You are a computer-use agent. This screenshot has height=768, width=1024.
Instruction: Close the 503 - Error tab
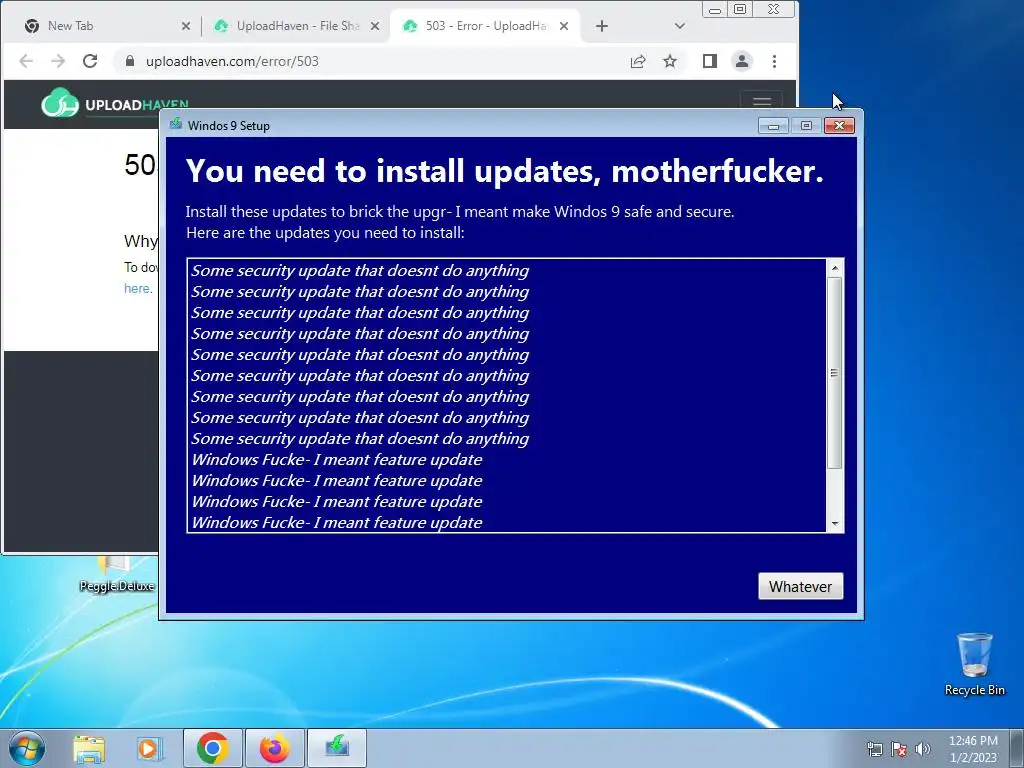(564, 26)
